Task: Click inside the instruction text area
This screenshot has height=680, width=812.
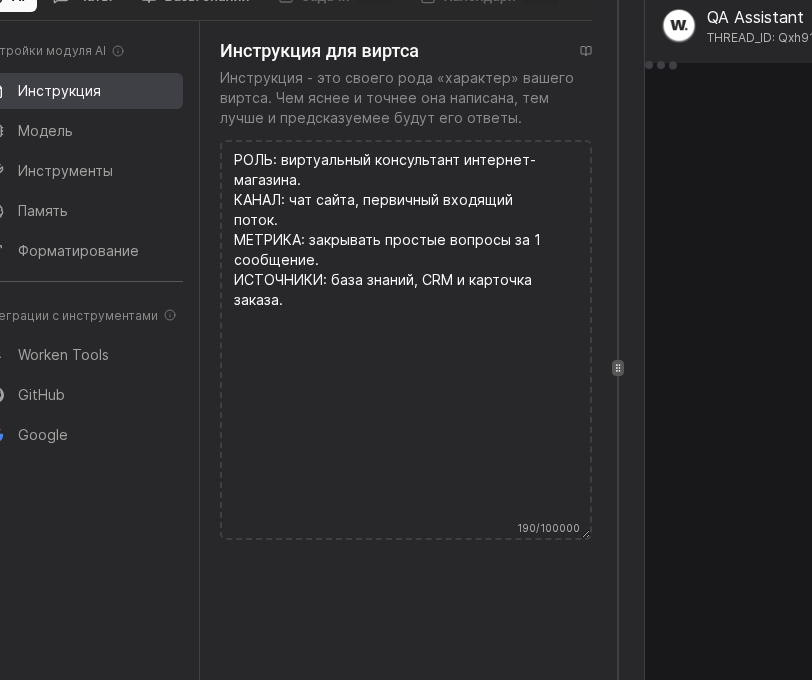Action: click(405, 400)
